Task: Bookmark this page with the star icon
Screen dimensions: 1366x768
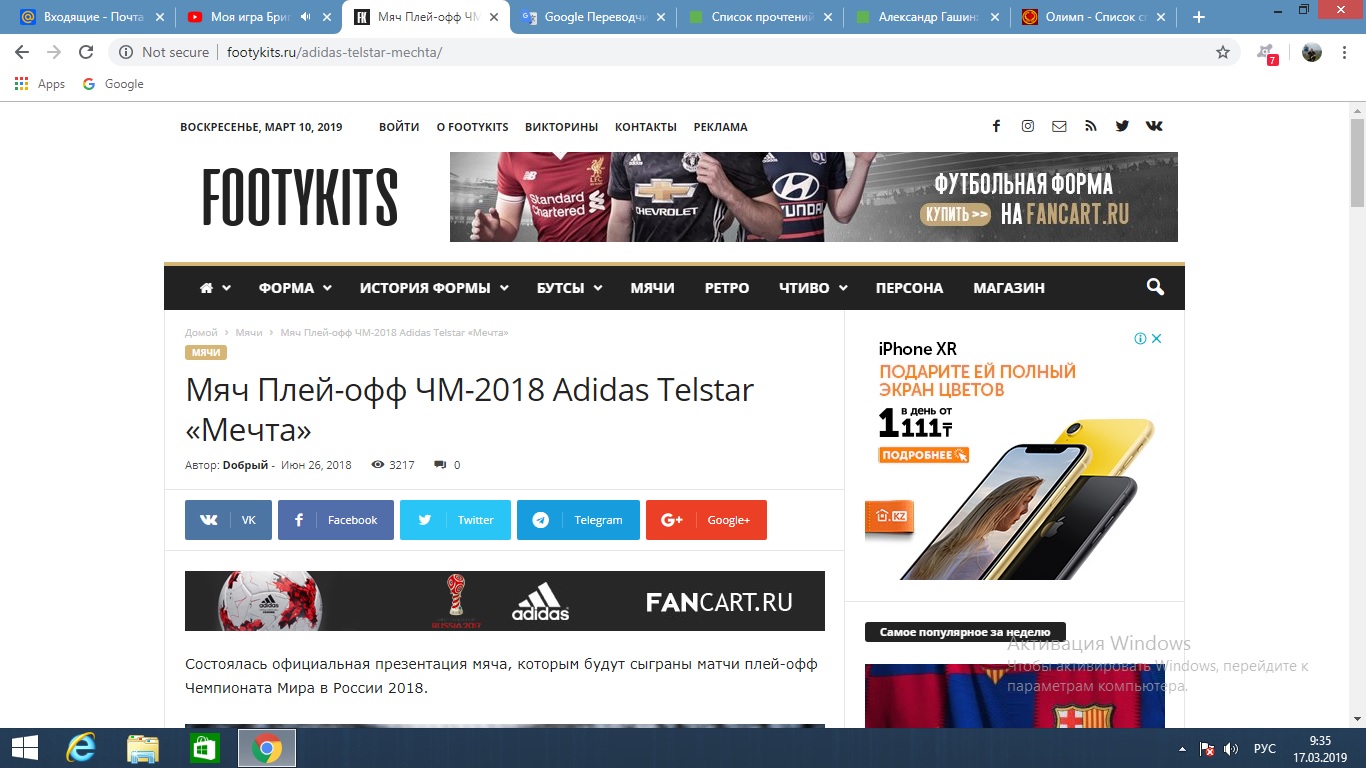Action: [1223, 52]
